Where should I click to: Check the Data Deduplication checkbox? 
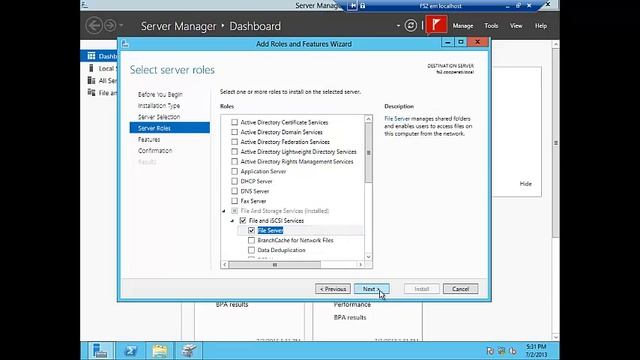[x=251, y=250]
